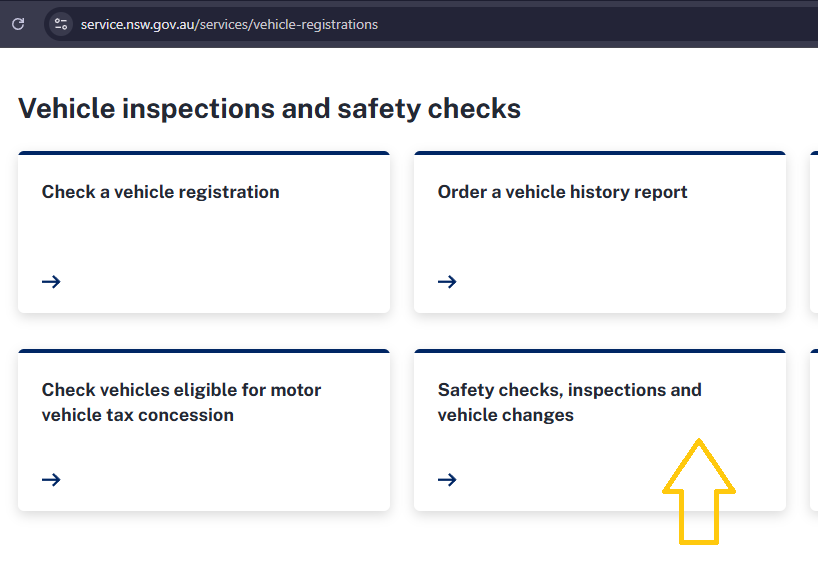Open the Order a vehicle history report link
Screen dimensions: 818x577
tap(562, 192)
